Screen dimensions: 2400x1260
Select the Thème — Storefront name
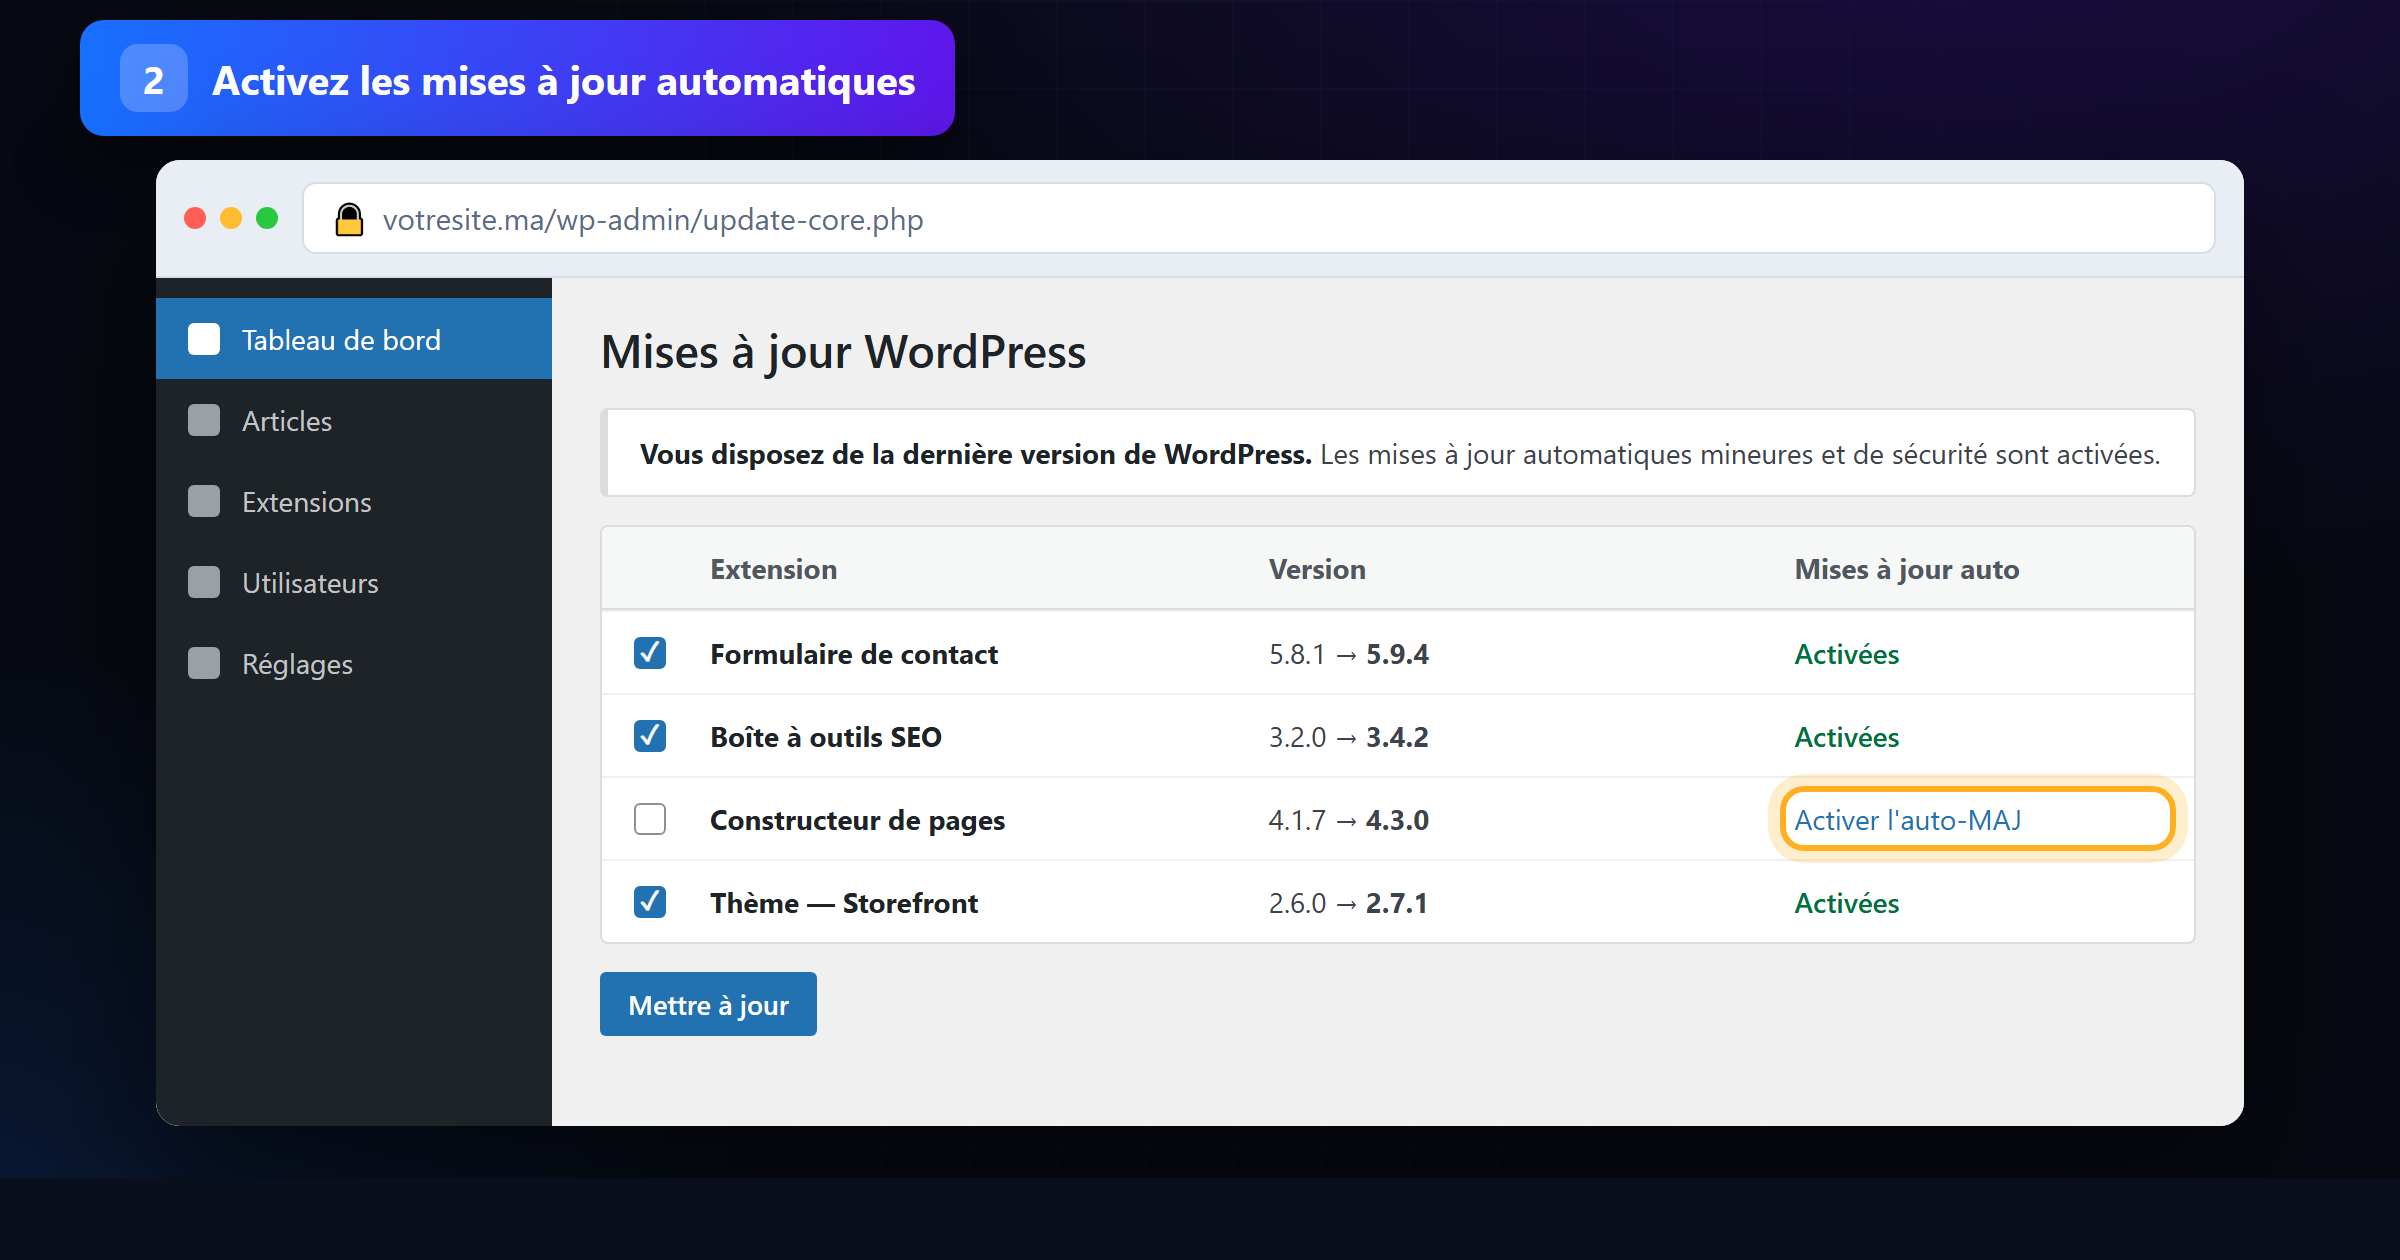pos(844,903)
